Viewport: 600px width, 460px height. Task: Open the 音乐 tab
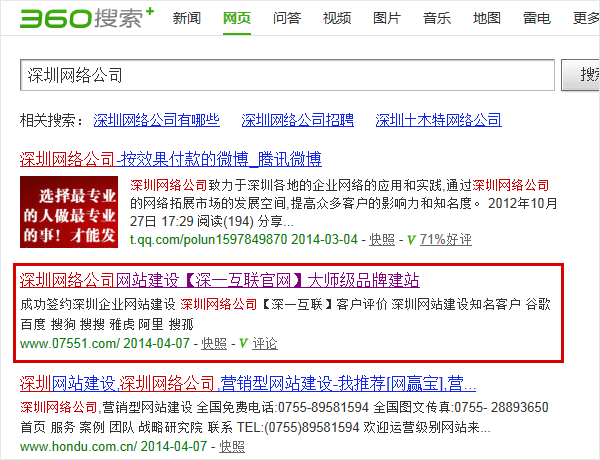coord(437,18)
